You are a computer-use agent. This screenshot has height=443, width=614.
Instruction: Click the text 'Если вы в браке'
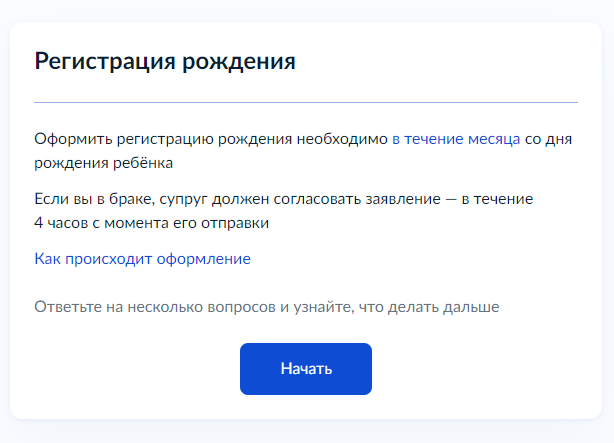pos(94,199)
